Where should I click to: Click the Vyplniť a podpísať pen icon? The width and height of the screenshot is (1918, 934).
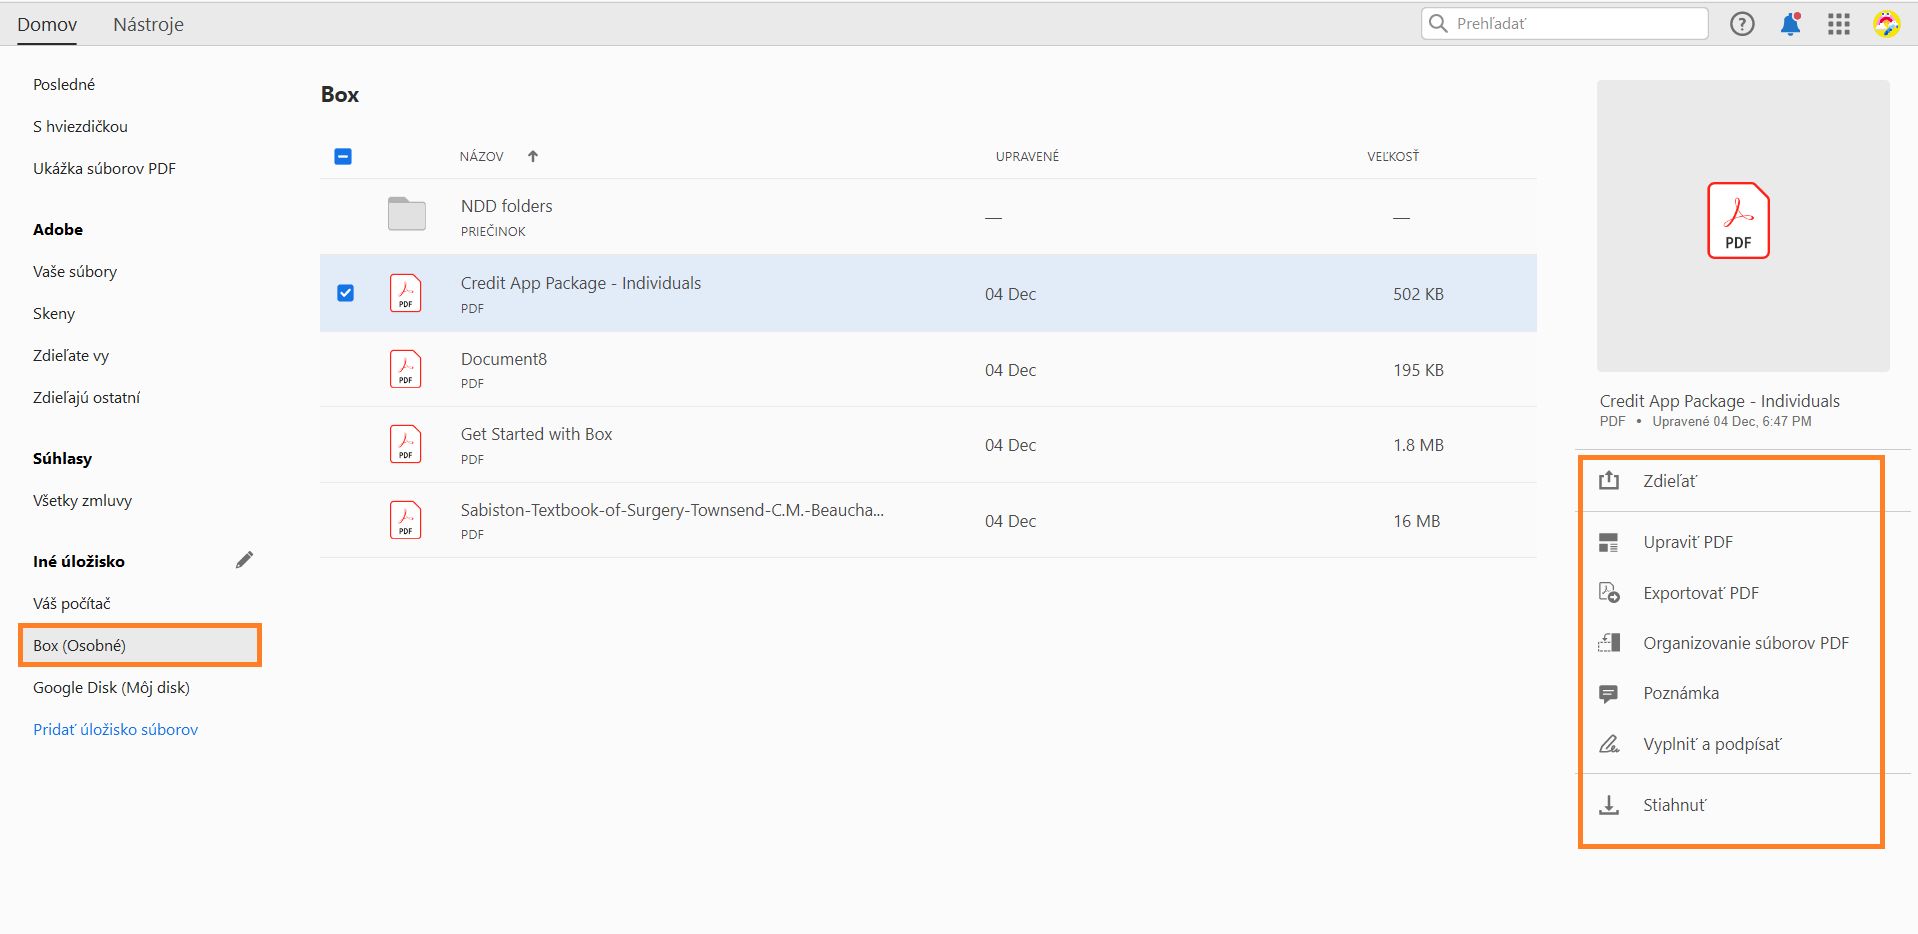pyautogui.click(x=1609, y=744)
